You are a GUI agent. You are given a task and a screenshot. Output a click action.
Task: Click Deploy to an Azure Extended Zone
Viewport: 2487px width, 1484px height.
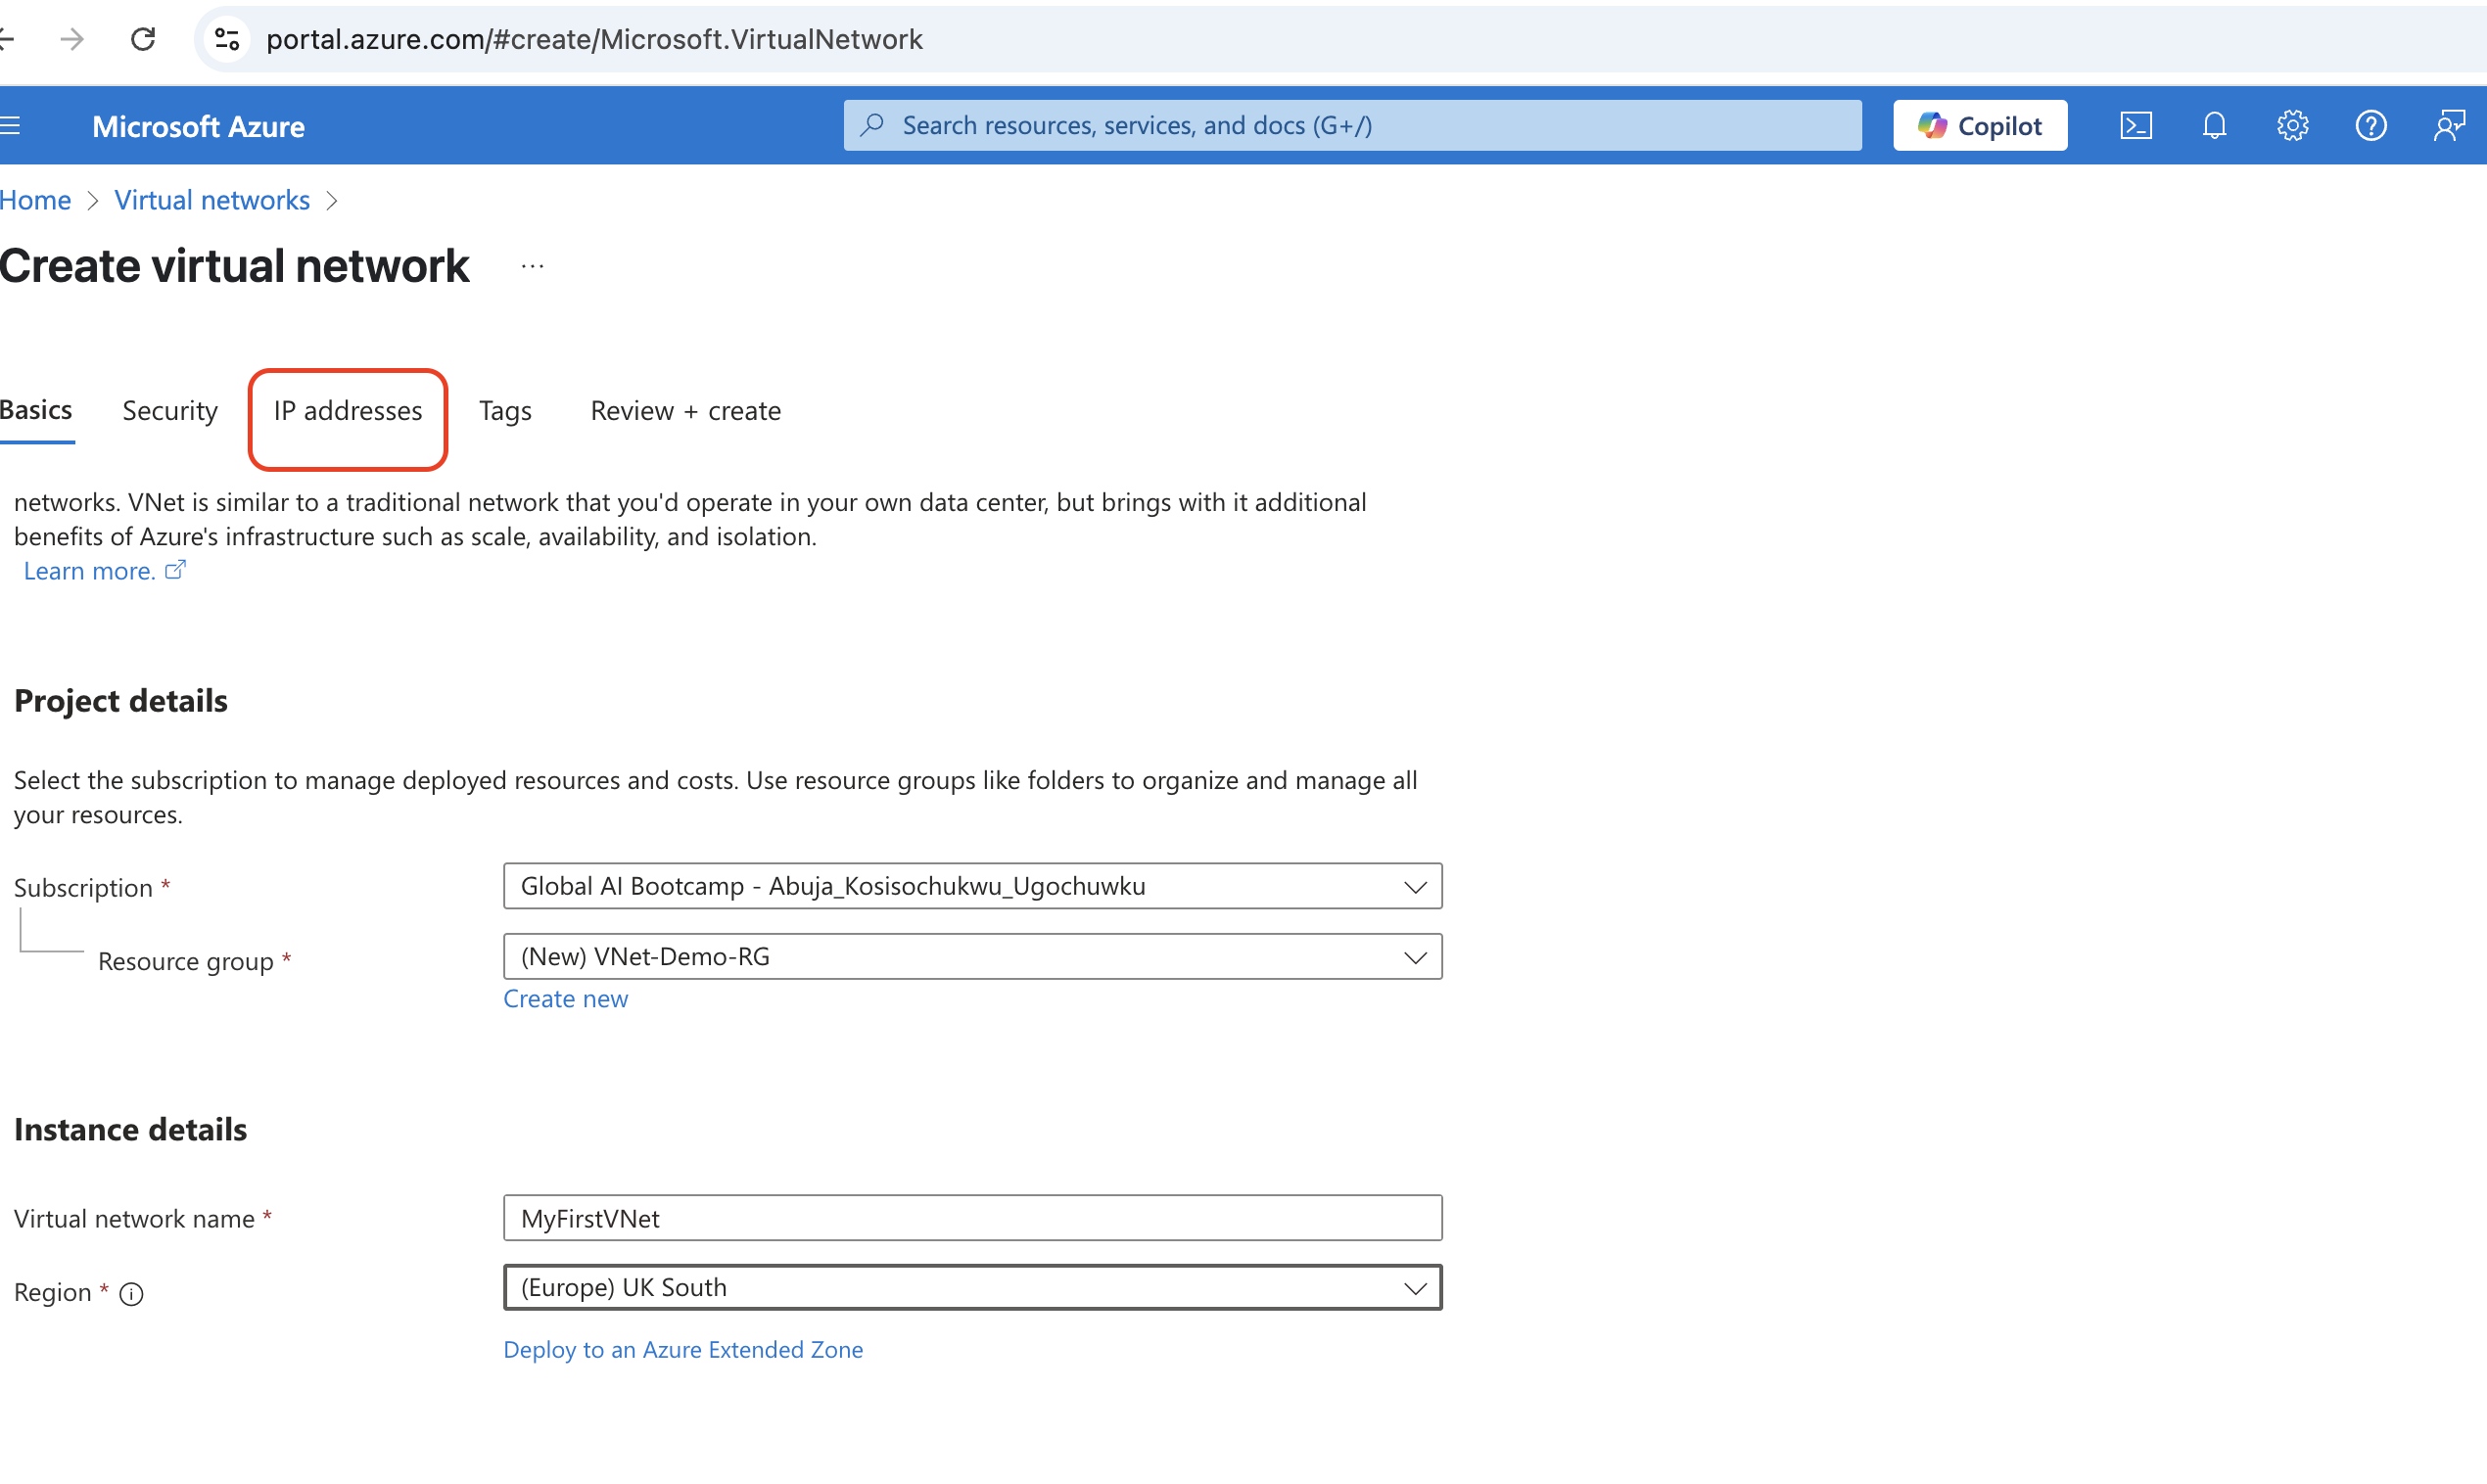[x=683, y=1349]
